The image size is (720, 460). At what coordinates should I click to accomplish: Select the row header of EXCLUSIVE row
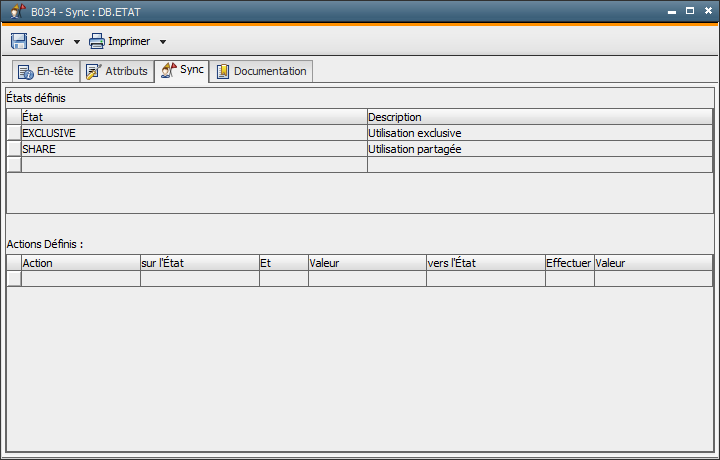coord(13,133)
